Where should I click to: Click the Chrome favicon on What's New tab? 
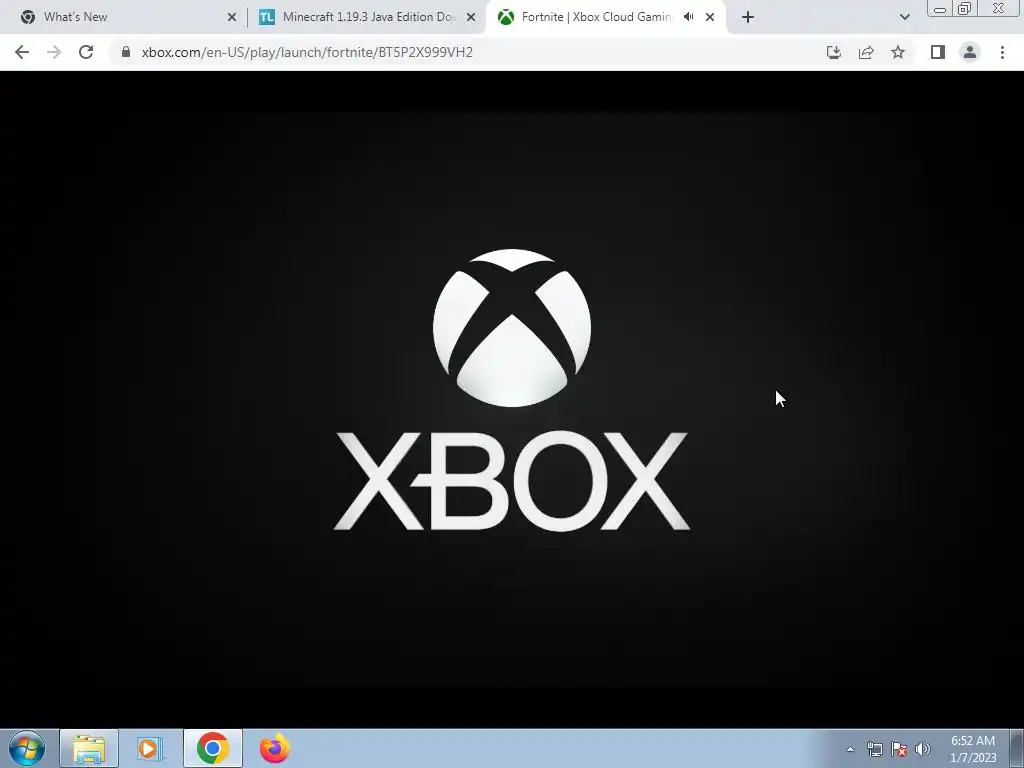click(x=28, y=17)
